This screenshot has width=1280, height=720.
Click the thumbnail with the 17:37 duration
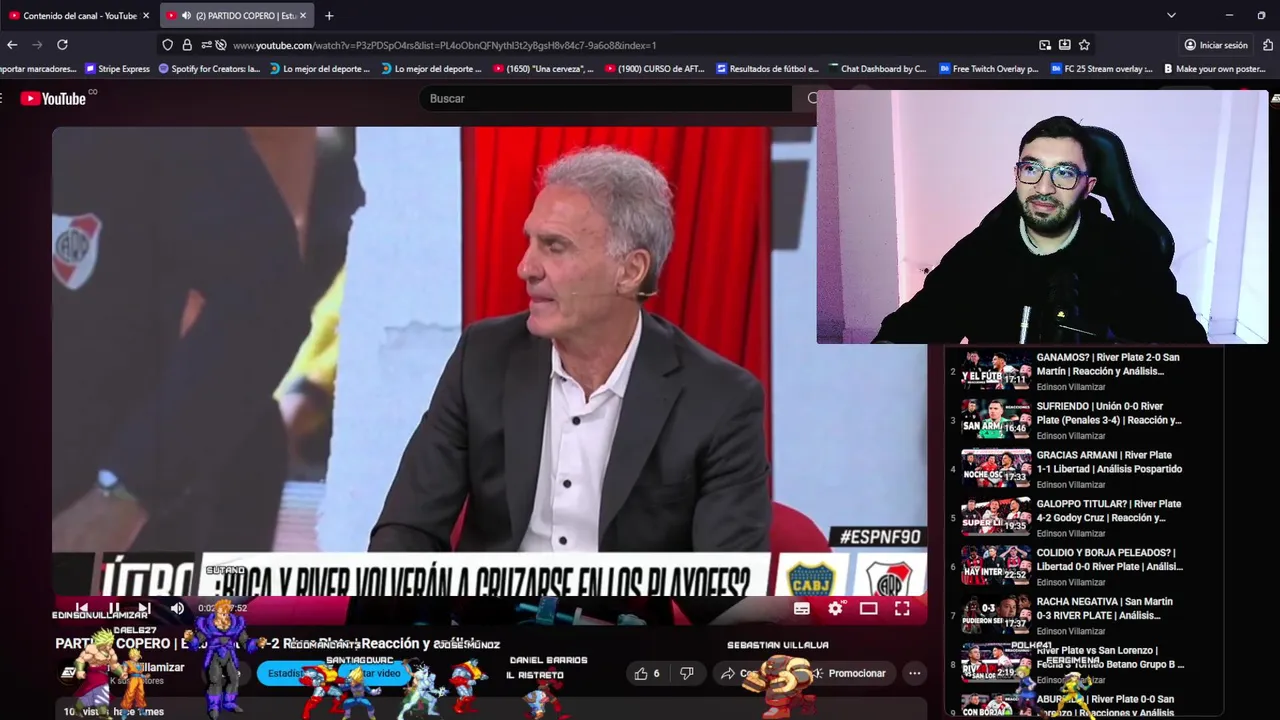996,615
